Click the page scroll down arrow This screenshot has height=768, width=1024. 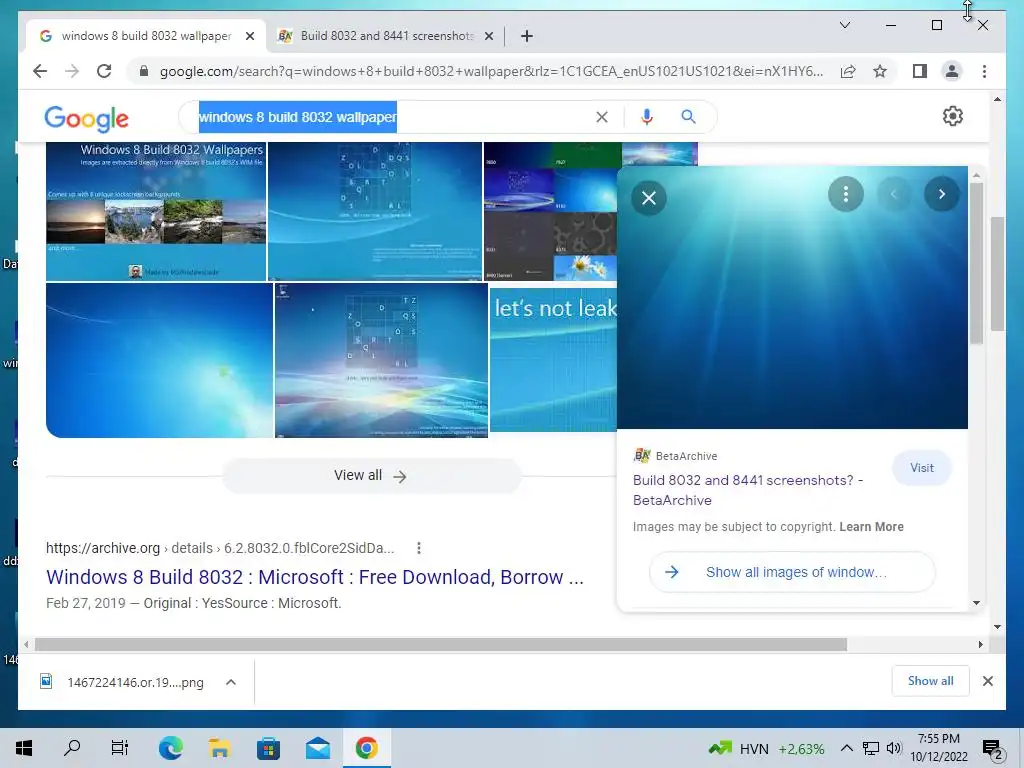[997, 627]
